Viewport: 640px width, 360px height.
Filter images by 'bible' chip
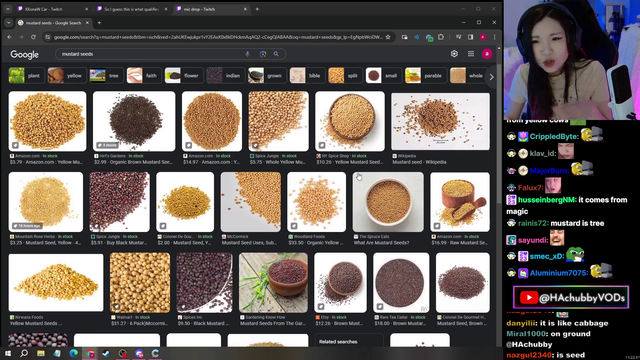[307, 76]
